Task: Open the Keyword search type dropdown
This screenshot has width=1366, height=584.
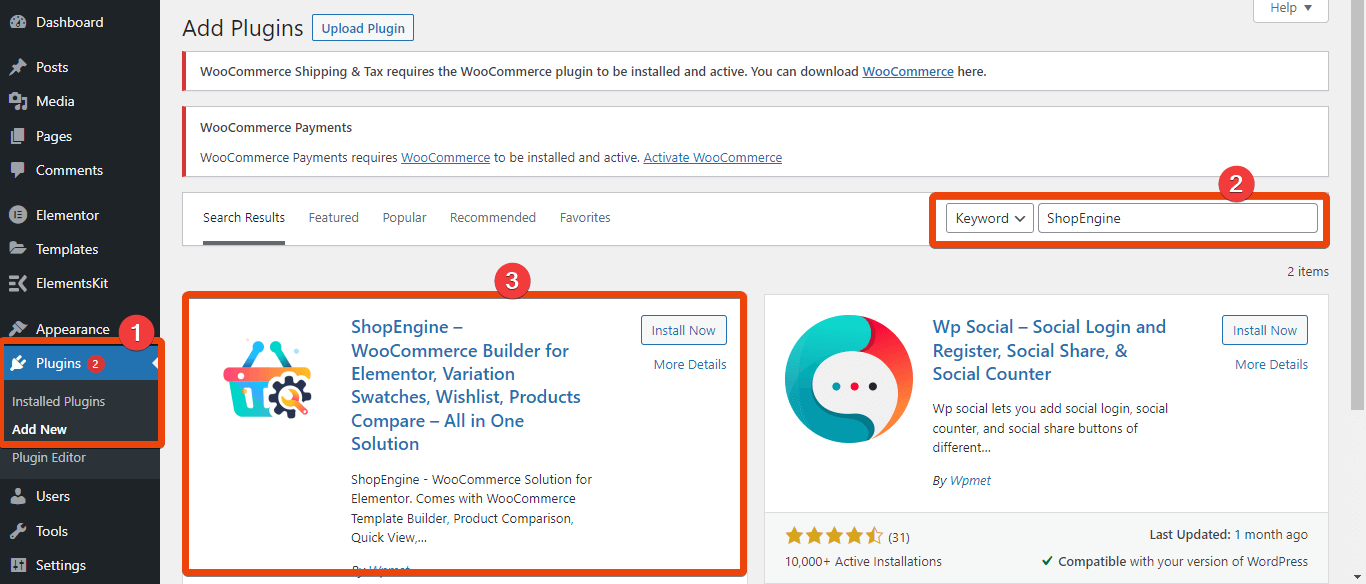Action: click(990, 218)
